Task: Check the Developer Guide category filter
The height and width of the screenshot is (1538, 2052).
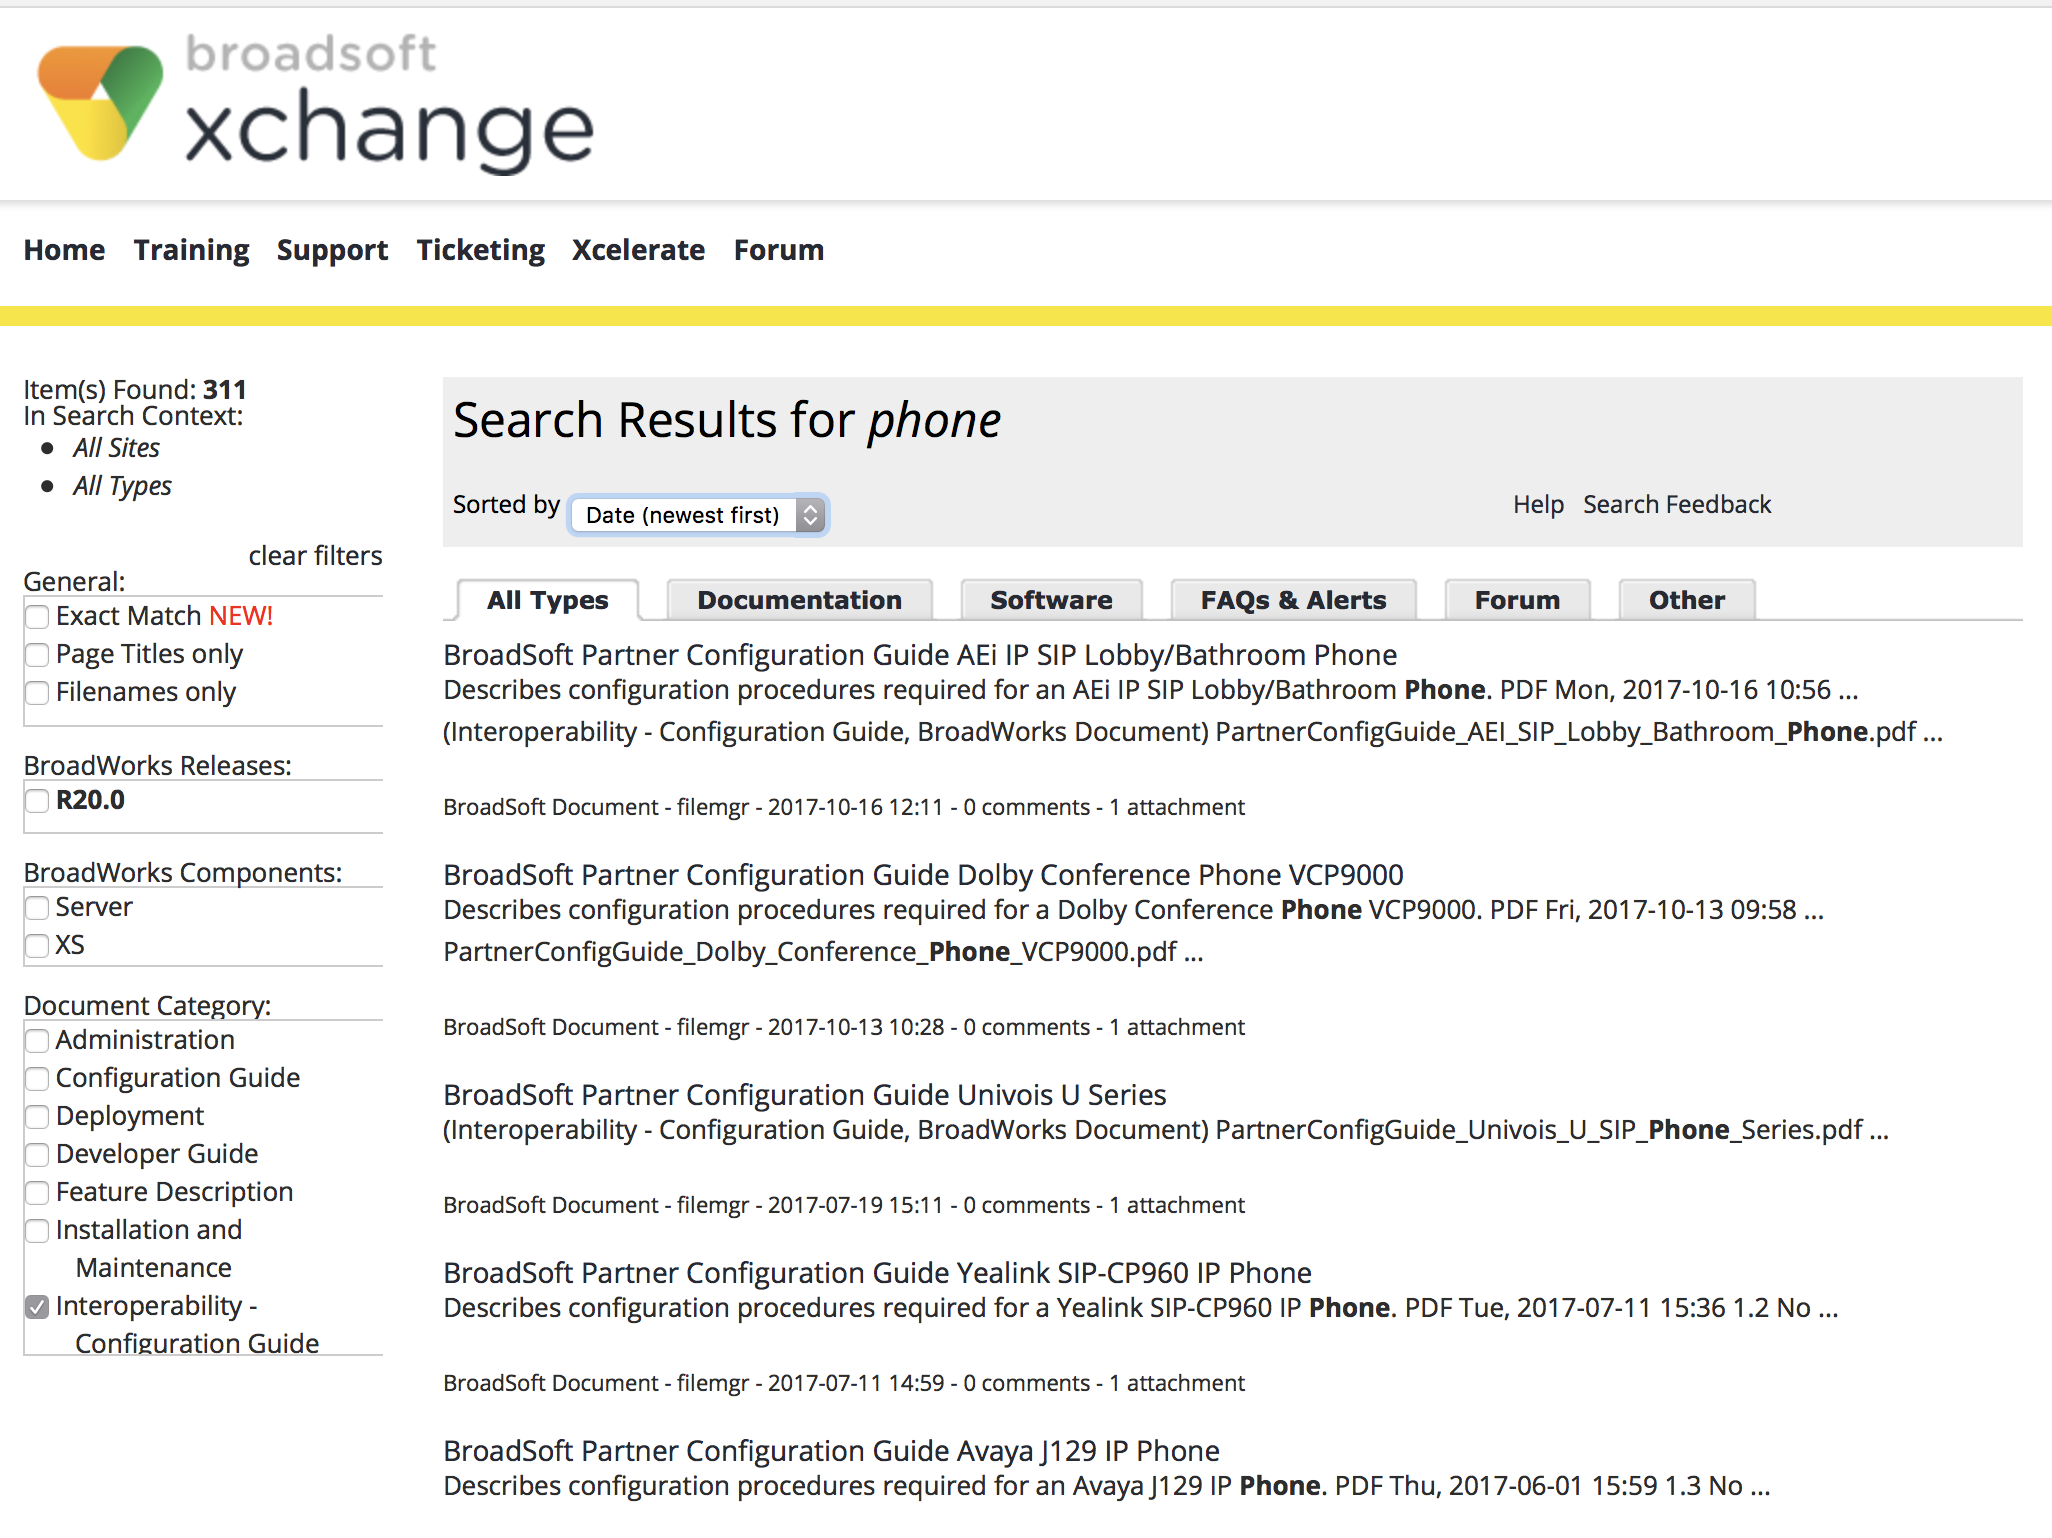Action: (37, 1155)
